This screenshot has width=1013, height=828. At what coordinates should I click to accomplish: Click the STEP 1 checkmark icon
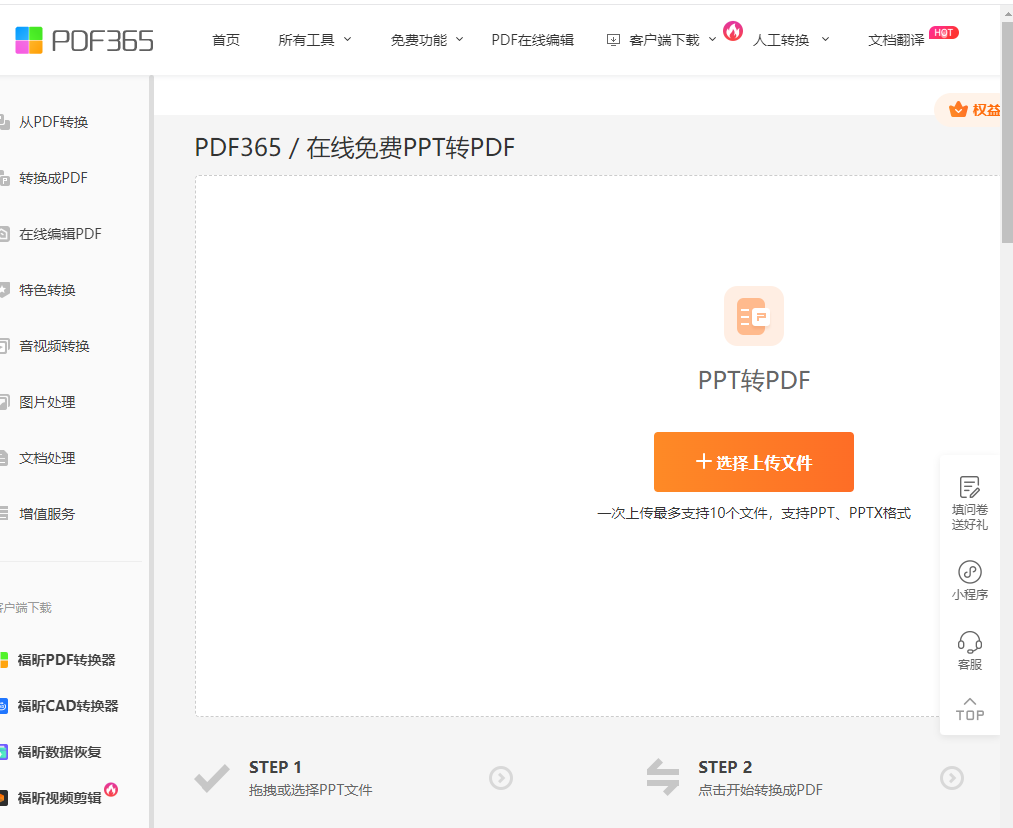point(212,778)
